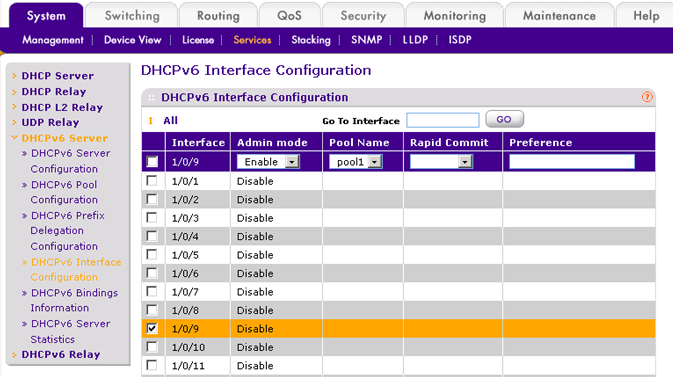Open the help question mark icon

tap(647, 97)
